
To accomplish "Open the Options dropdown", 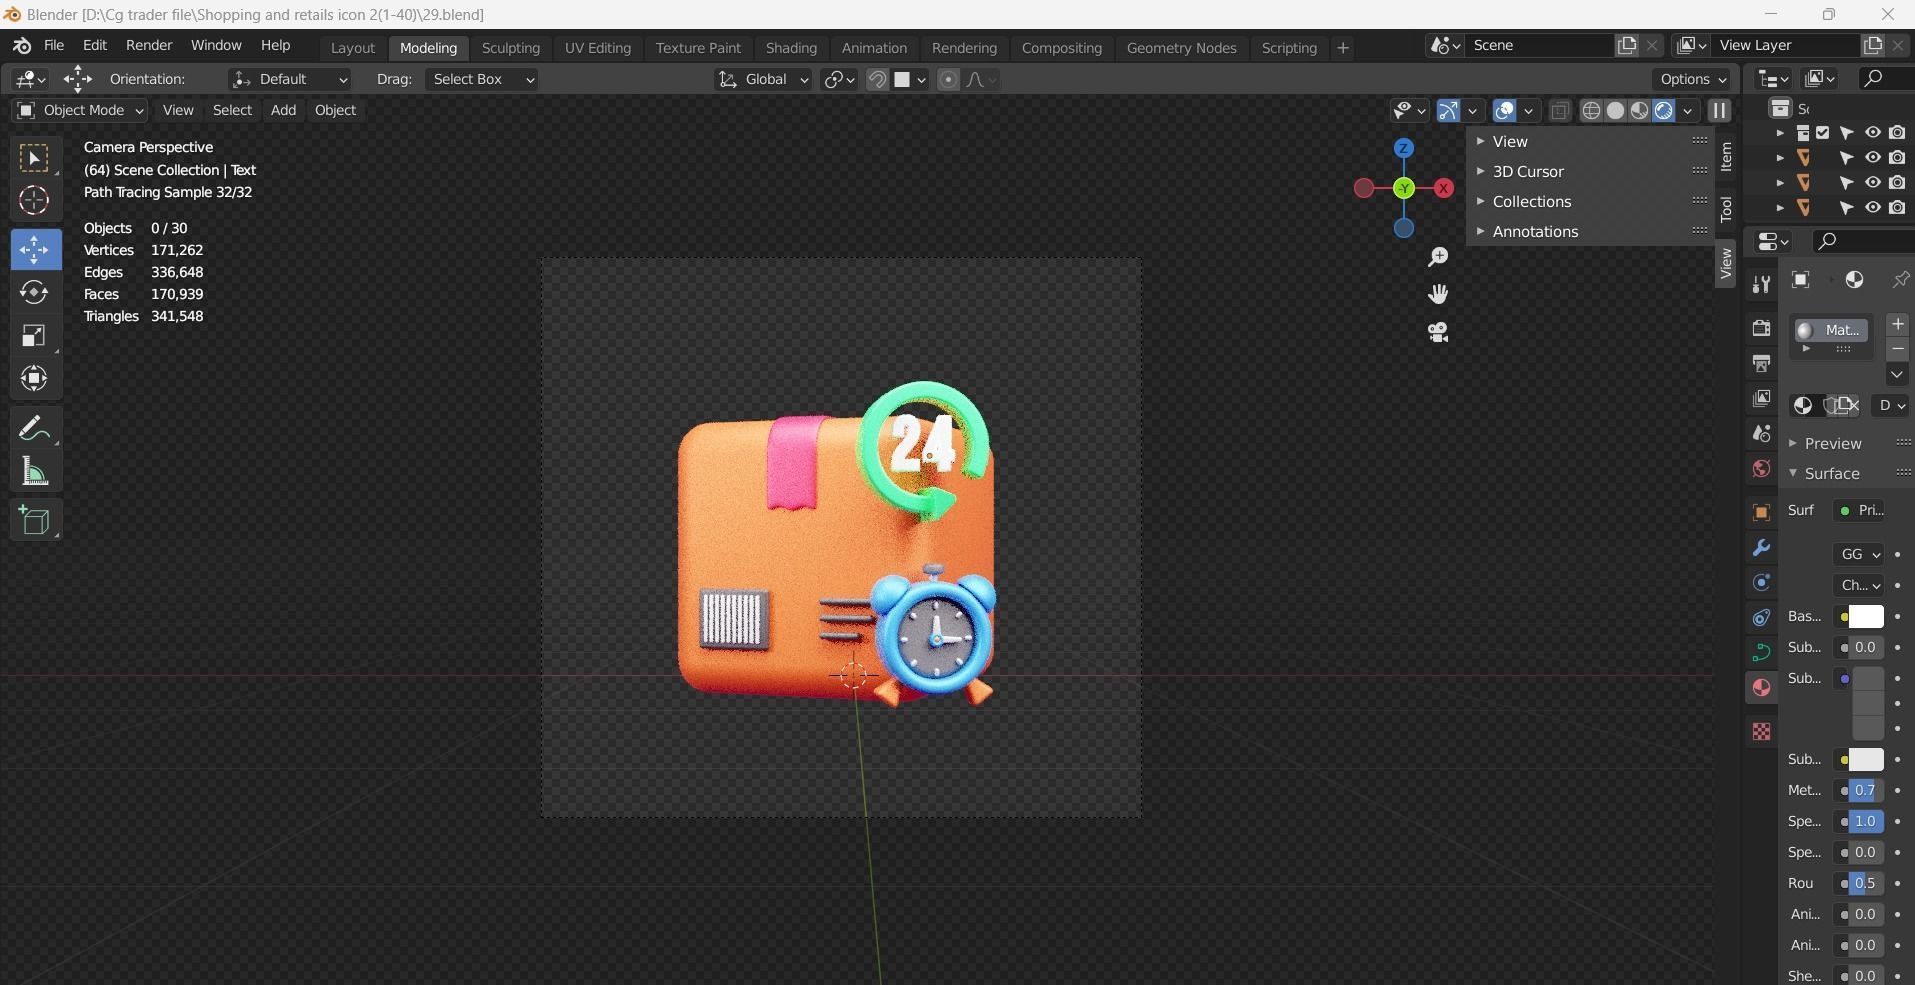I will tap(1692, 79).
